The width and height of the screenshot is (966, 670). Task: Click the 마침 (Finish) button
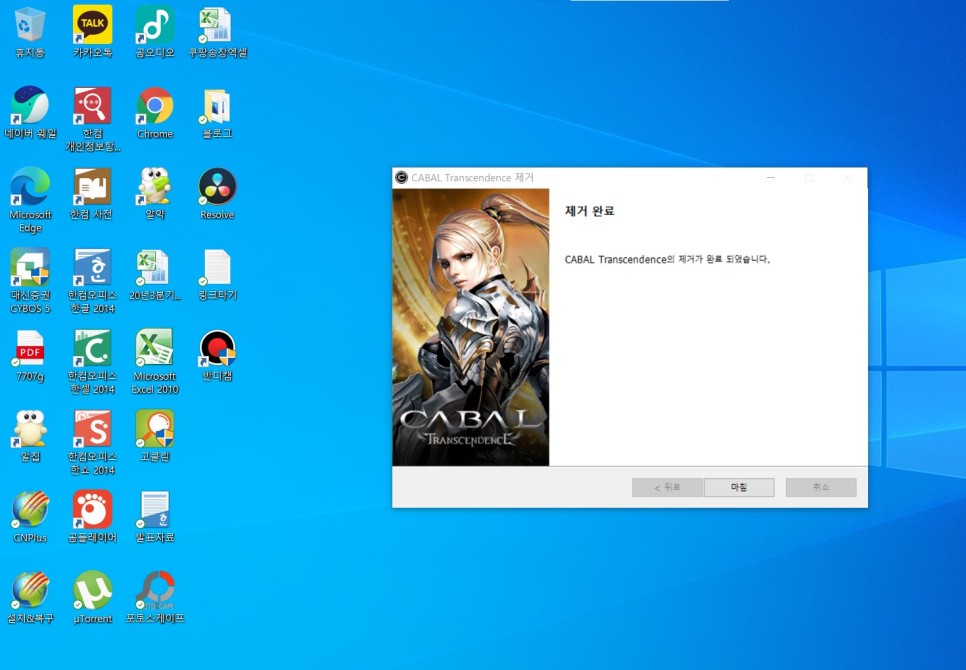[739, 487]
